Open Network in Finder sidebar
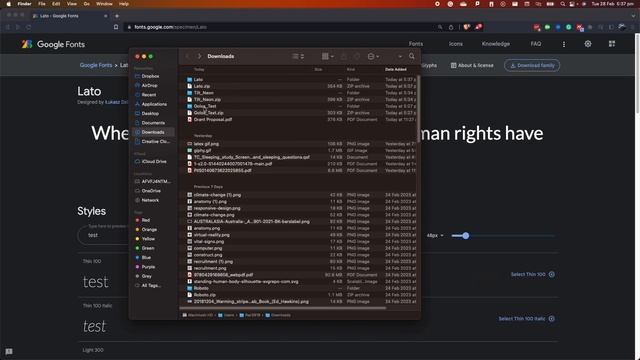The width and height of the screenshot is (640, 360). (150, 200)
